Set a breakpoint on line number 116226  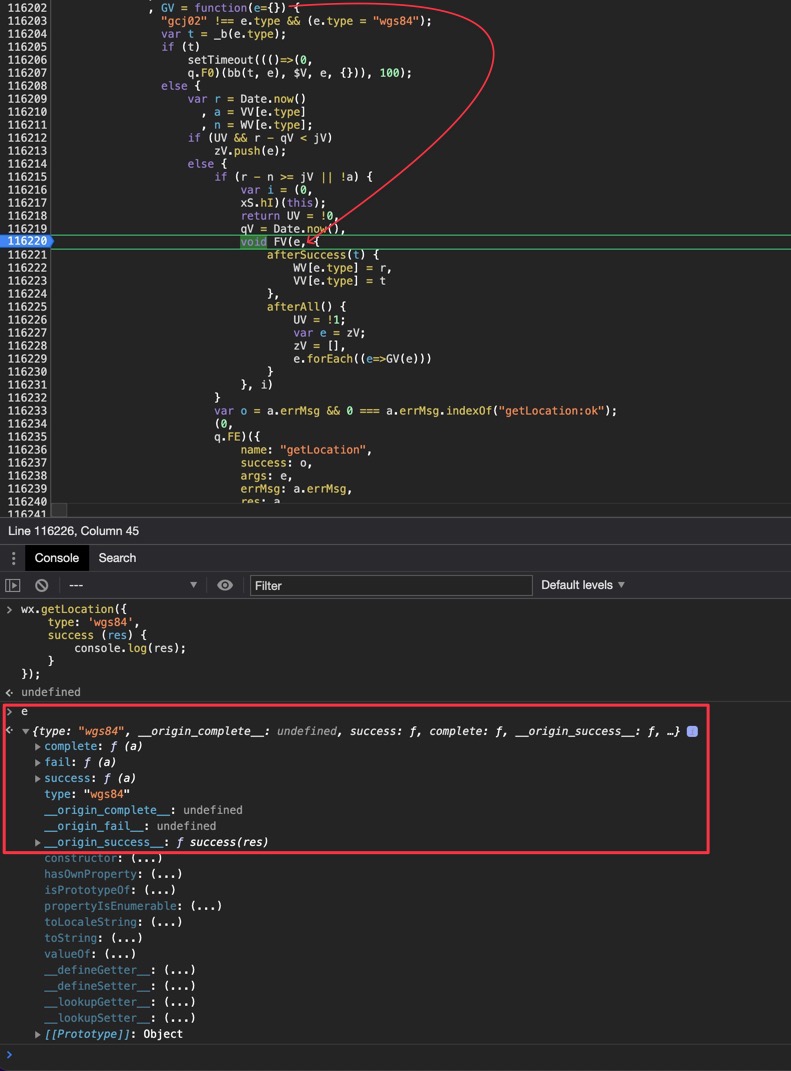tap(26, 320)
